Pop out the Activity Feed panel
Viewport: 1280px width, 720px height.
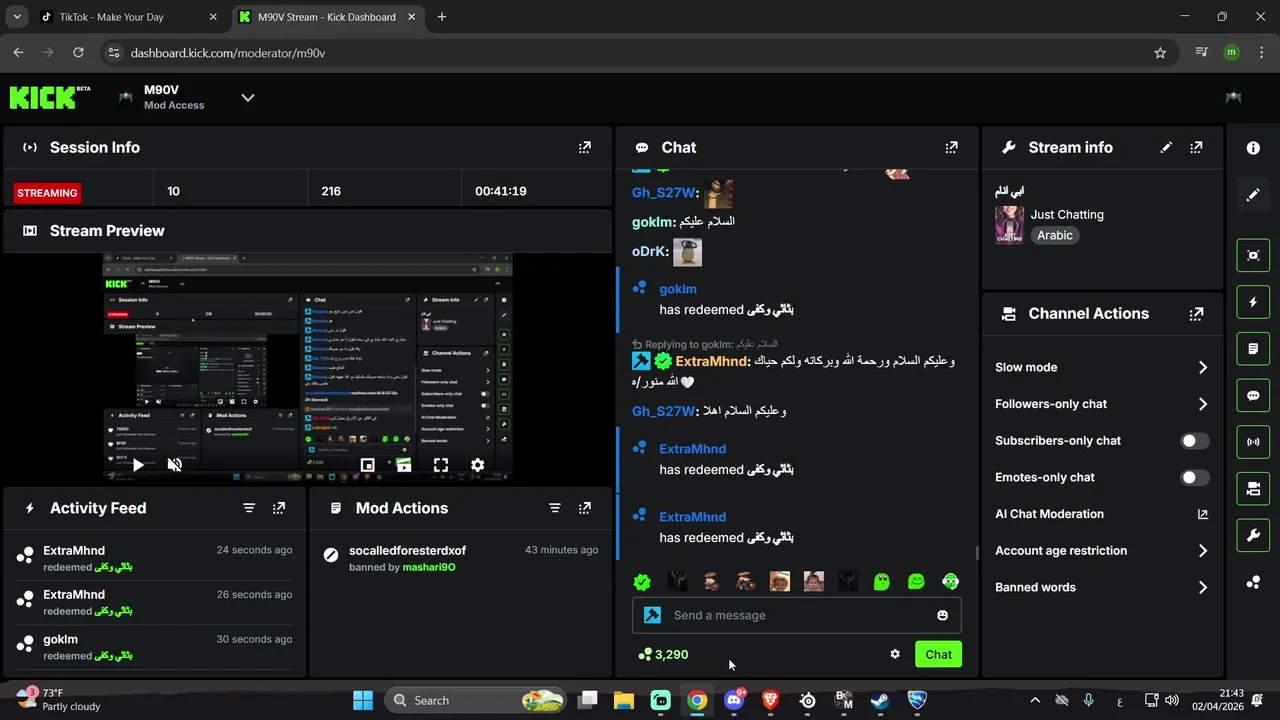pos(279,508)
